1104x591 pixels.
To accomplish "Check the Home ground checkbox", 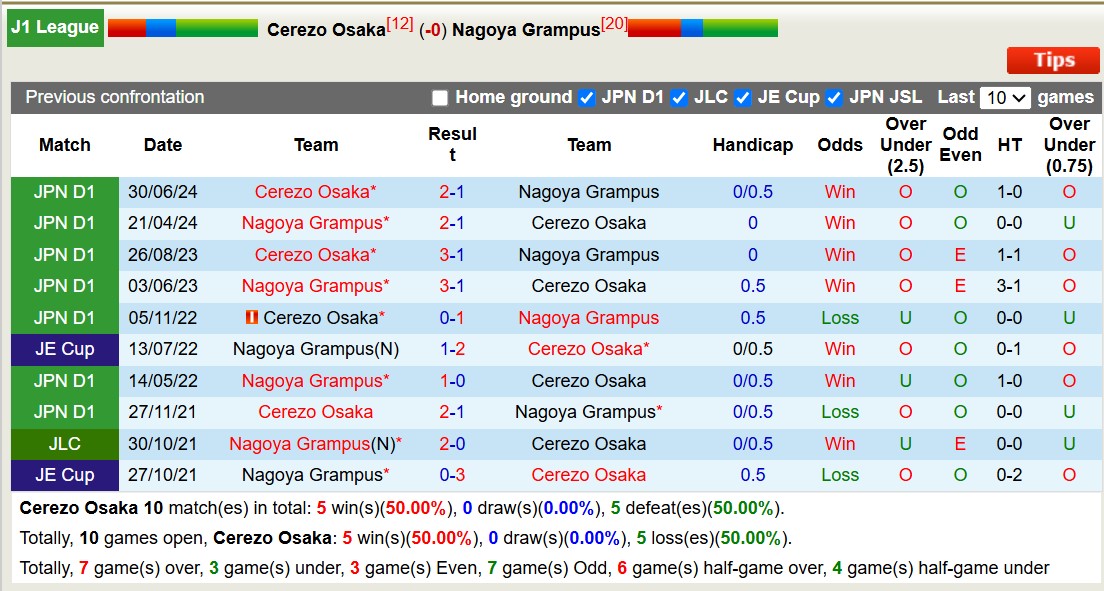I will coord(440,98).
